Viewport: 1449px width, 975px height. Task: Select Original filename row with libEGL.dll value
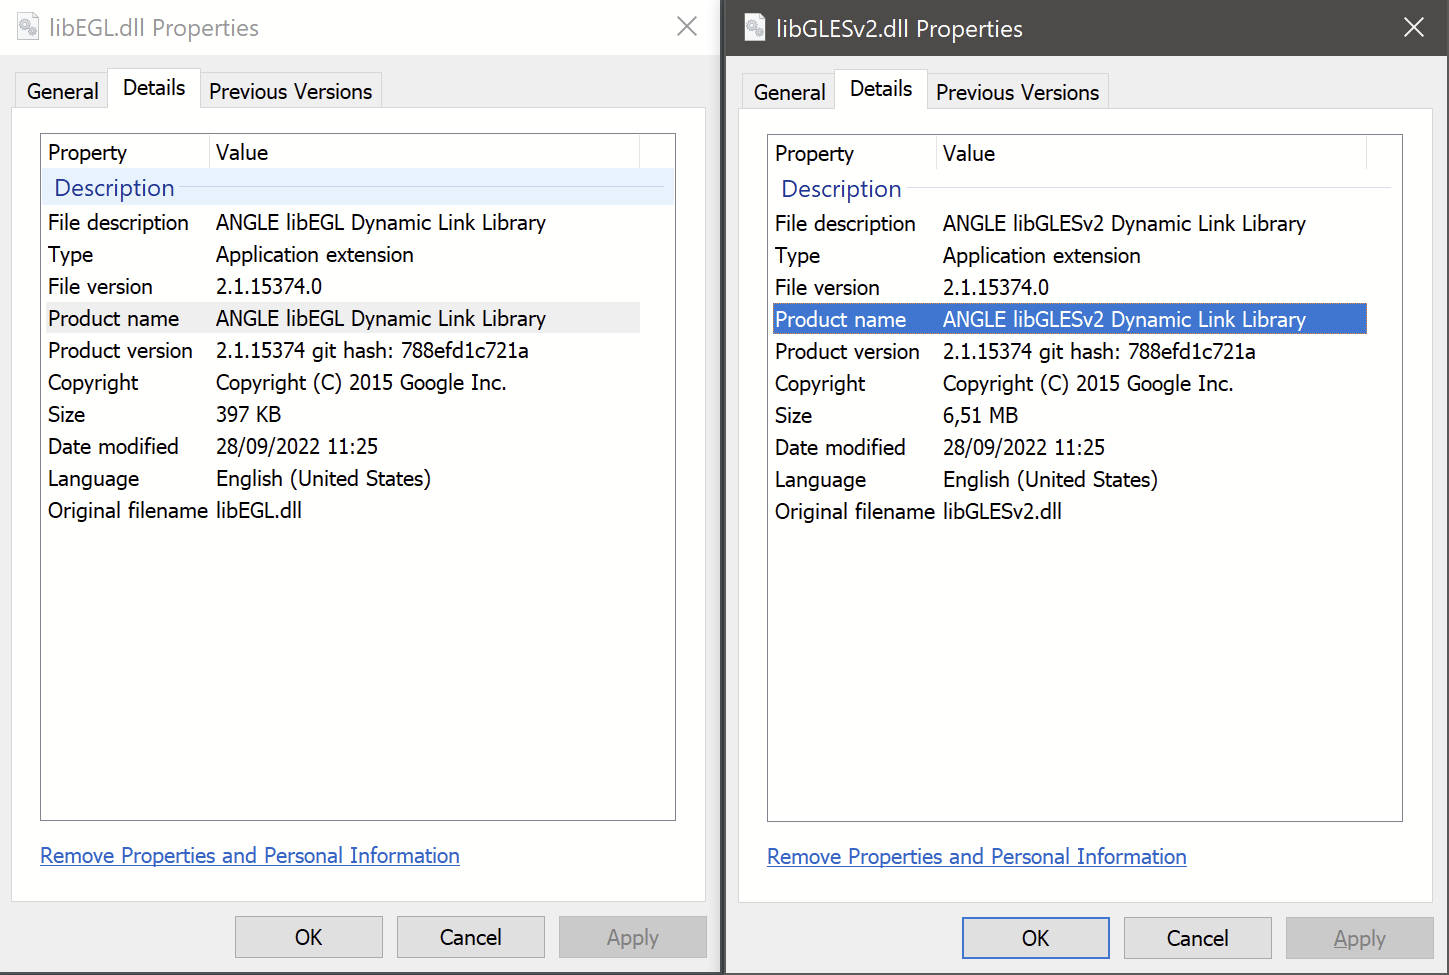tap(342, 510)
